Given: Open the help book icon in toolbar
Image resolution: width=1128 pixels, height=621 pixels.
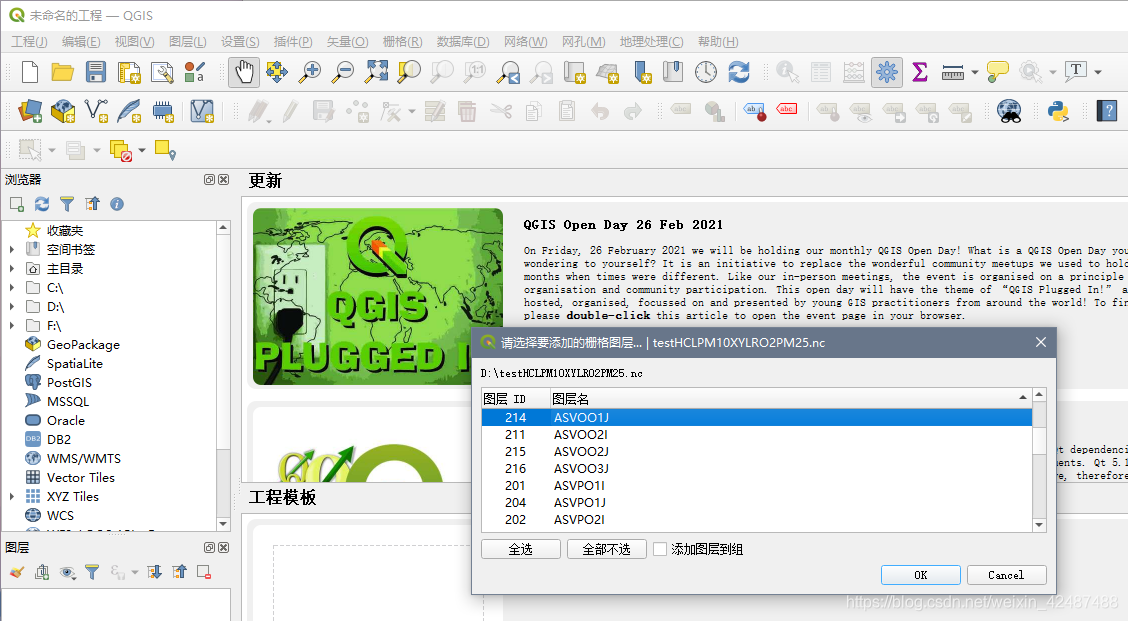Looking at the screenshot, I should (1106, 111).
